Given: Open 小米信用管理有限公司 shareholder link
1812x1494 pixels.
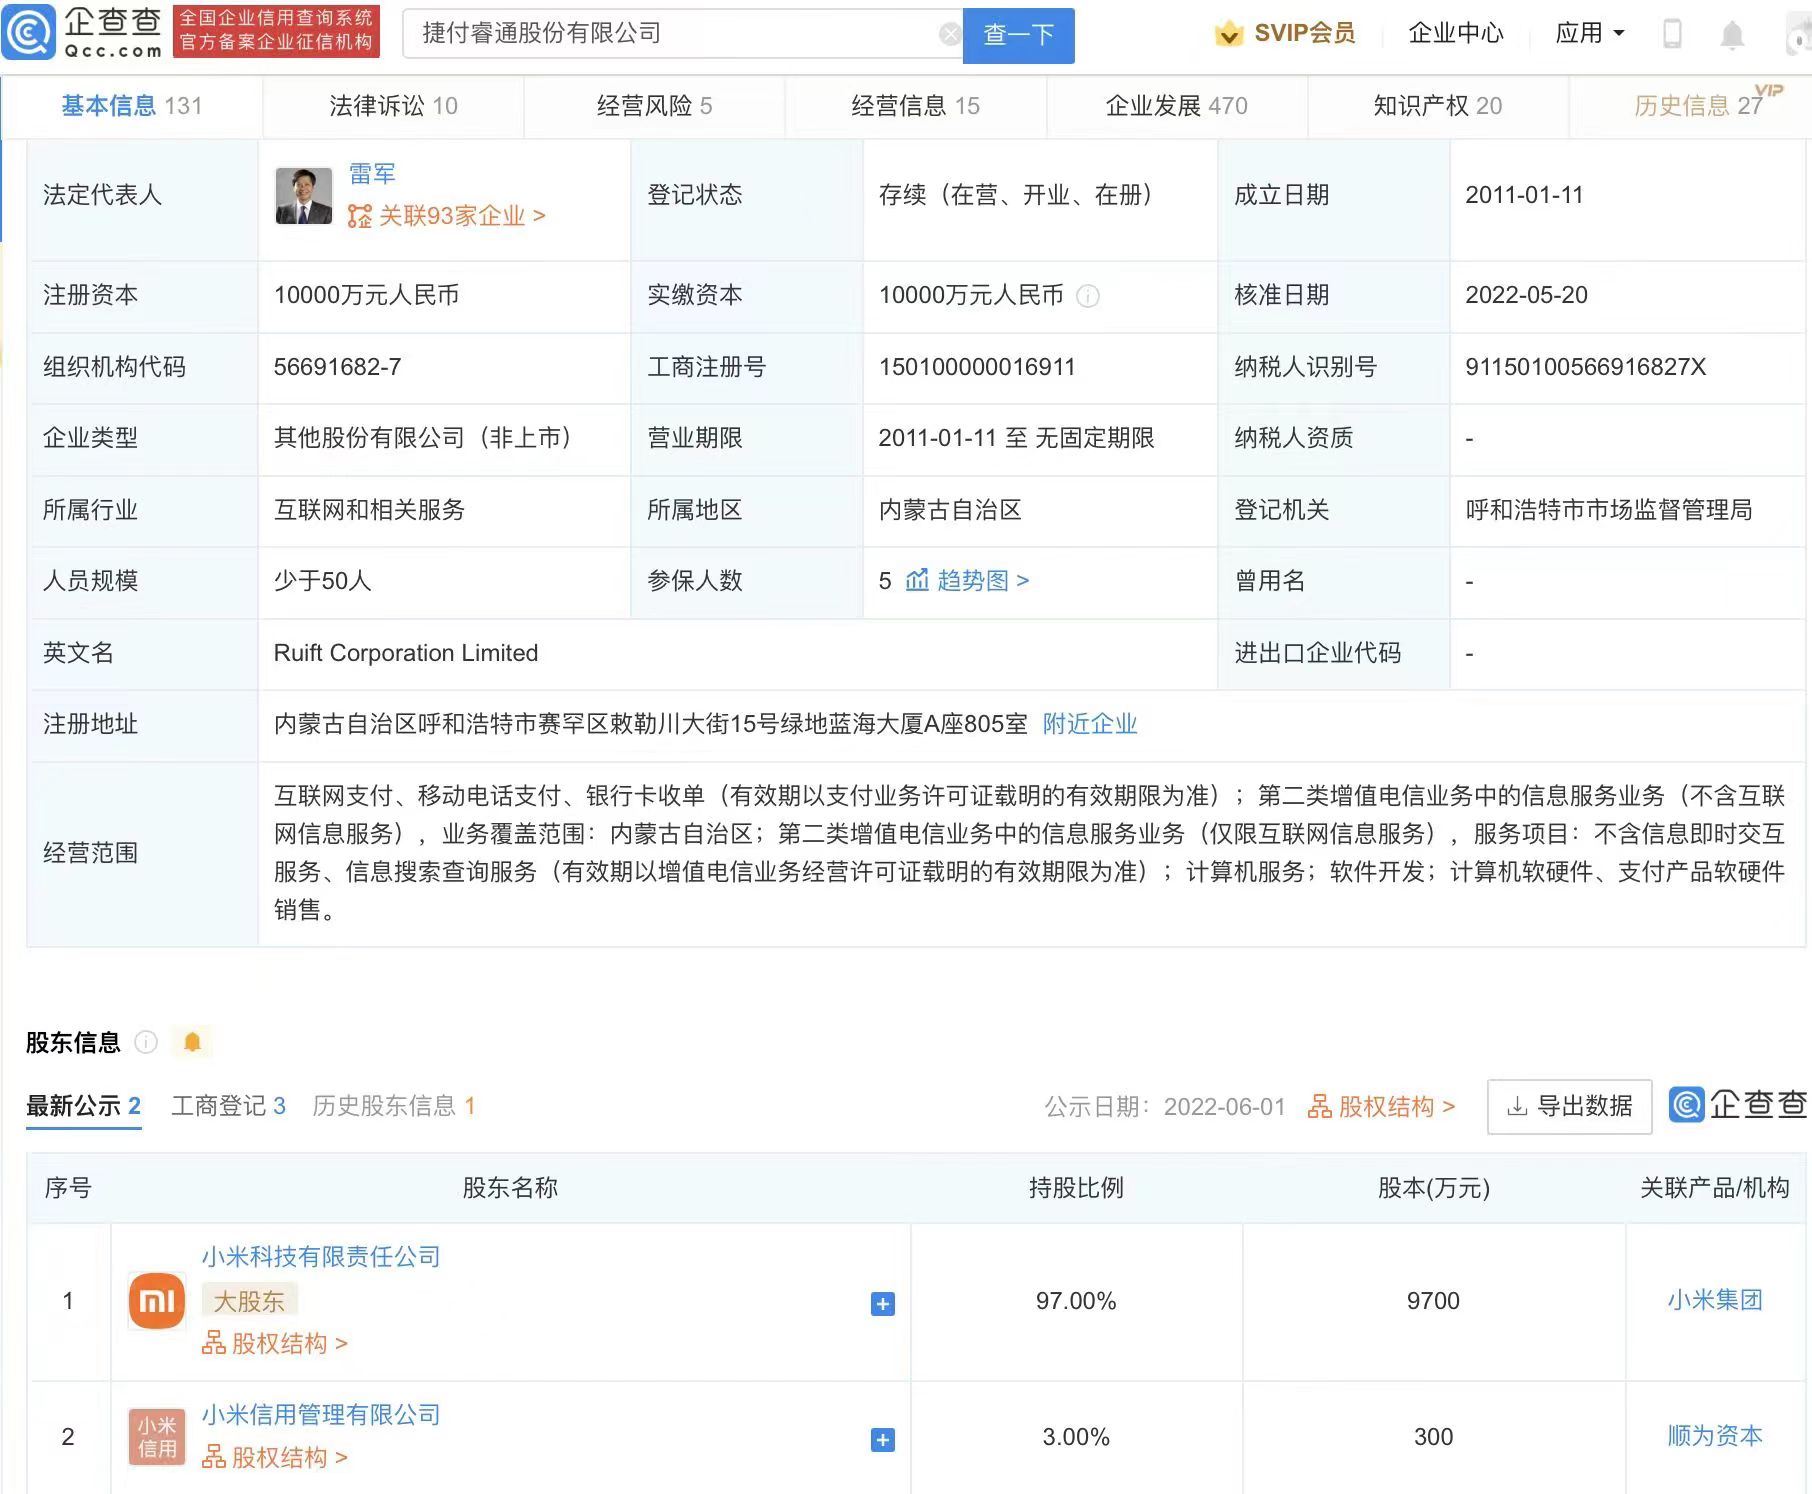Looking at the screenshot, I should click(321, 1415).
